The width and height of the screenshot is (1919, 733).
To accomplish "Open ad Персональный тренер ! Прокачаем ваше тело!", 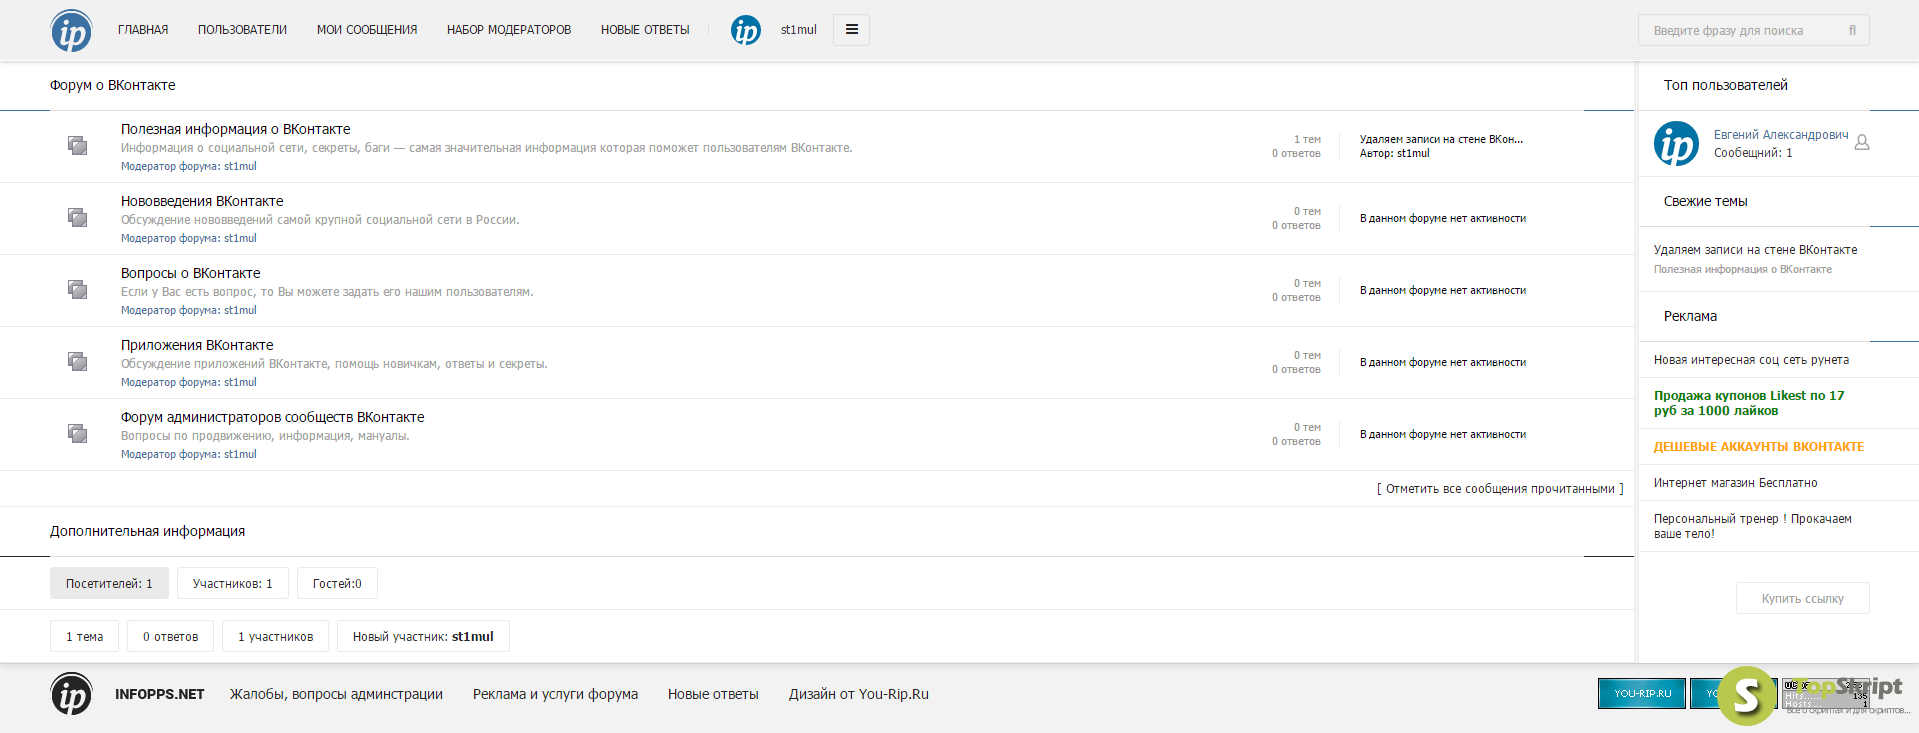I will [1753, 526].
